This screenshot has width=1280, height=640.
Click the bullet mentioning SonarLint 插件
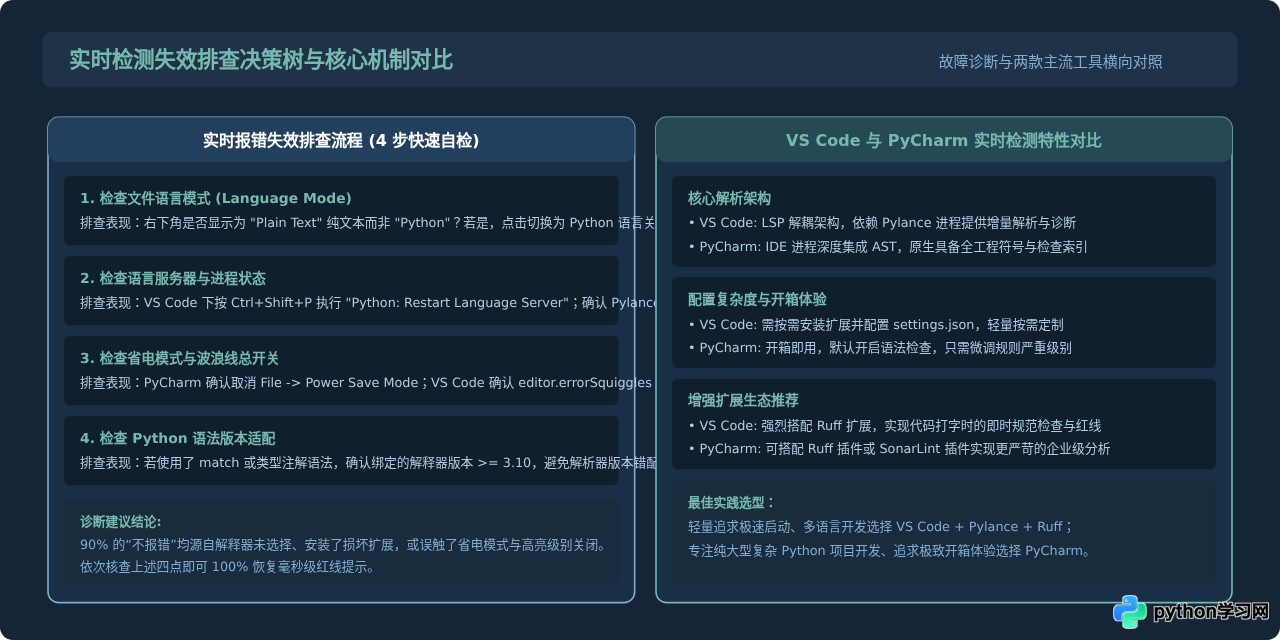point(899,448)
